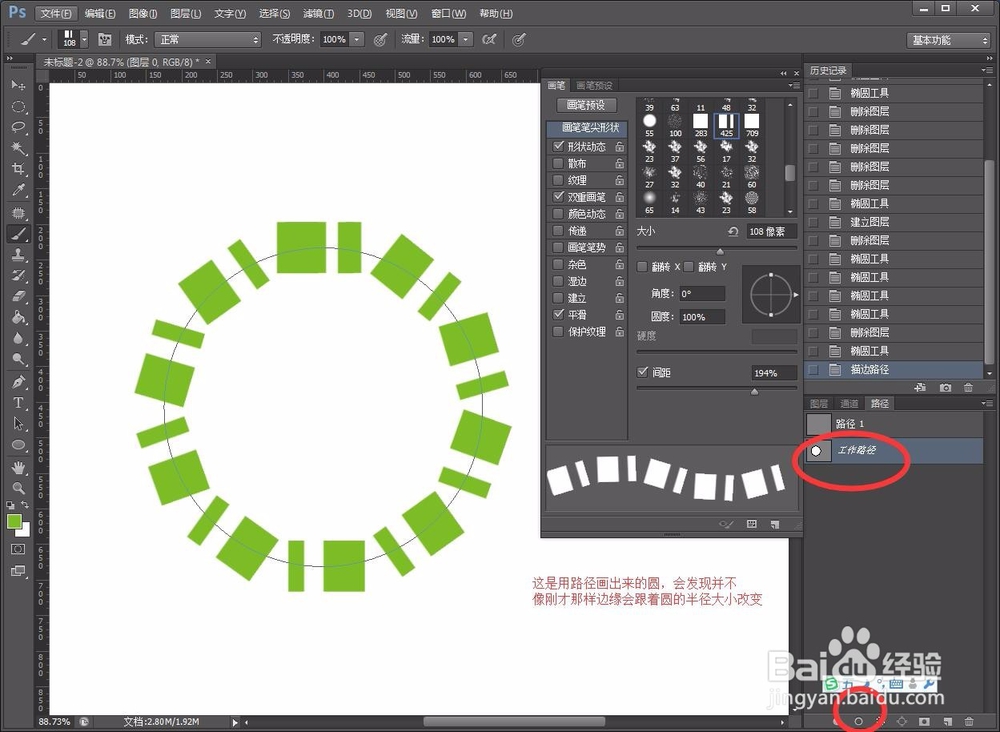The image size is (1000, 732).
Task: Toggle Spacing (间距) checkbox
Action: pyautogui.click(x=643, y=372)
